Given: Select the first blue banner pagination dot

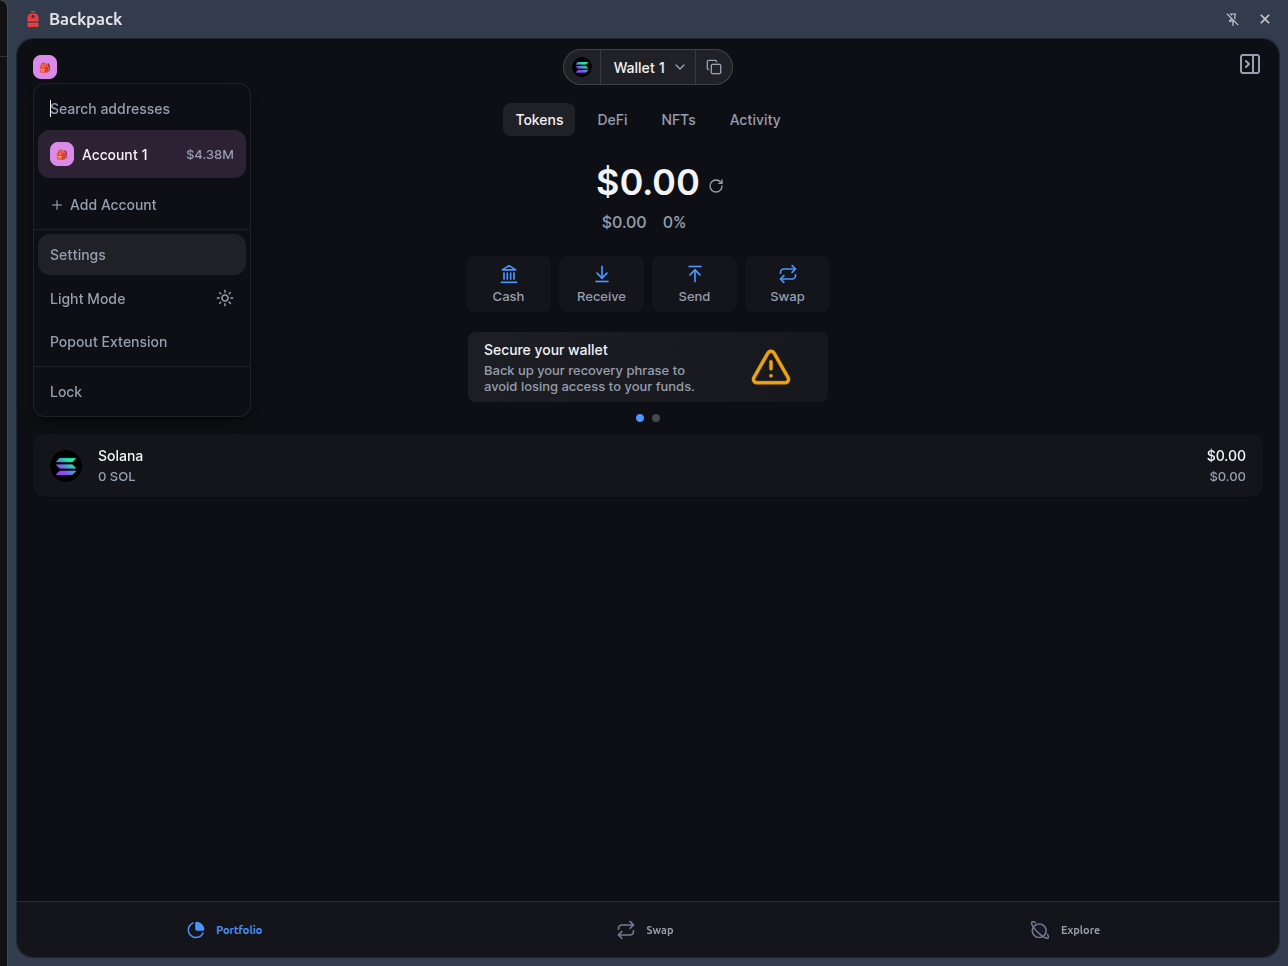Looking at the screenshot, I should (x=640, y=418).
